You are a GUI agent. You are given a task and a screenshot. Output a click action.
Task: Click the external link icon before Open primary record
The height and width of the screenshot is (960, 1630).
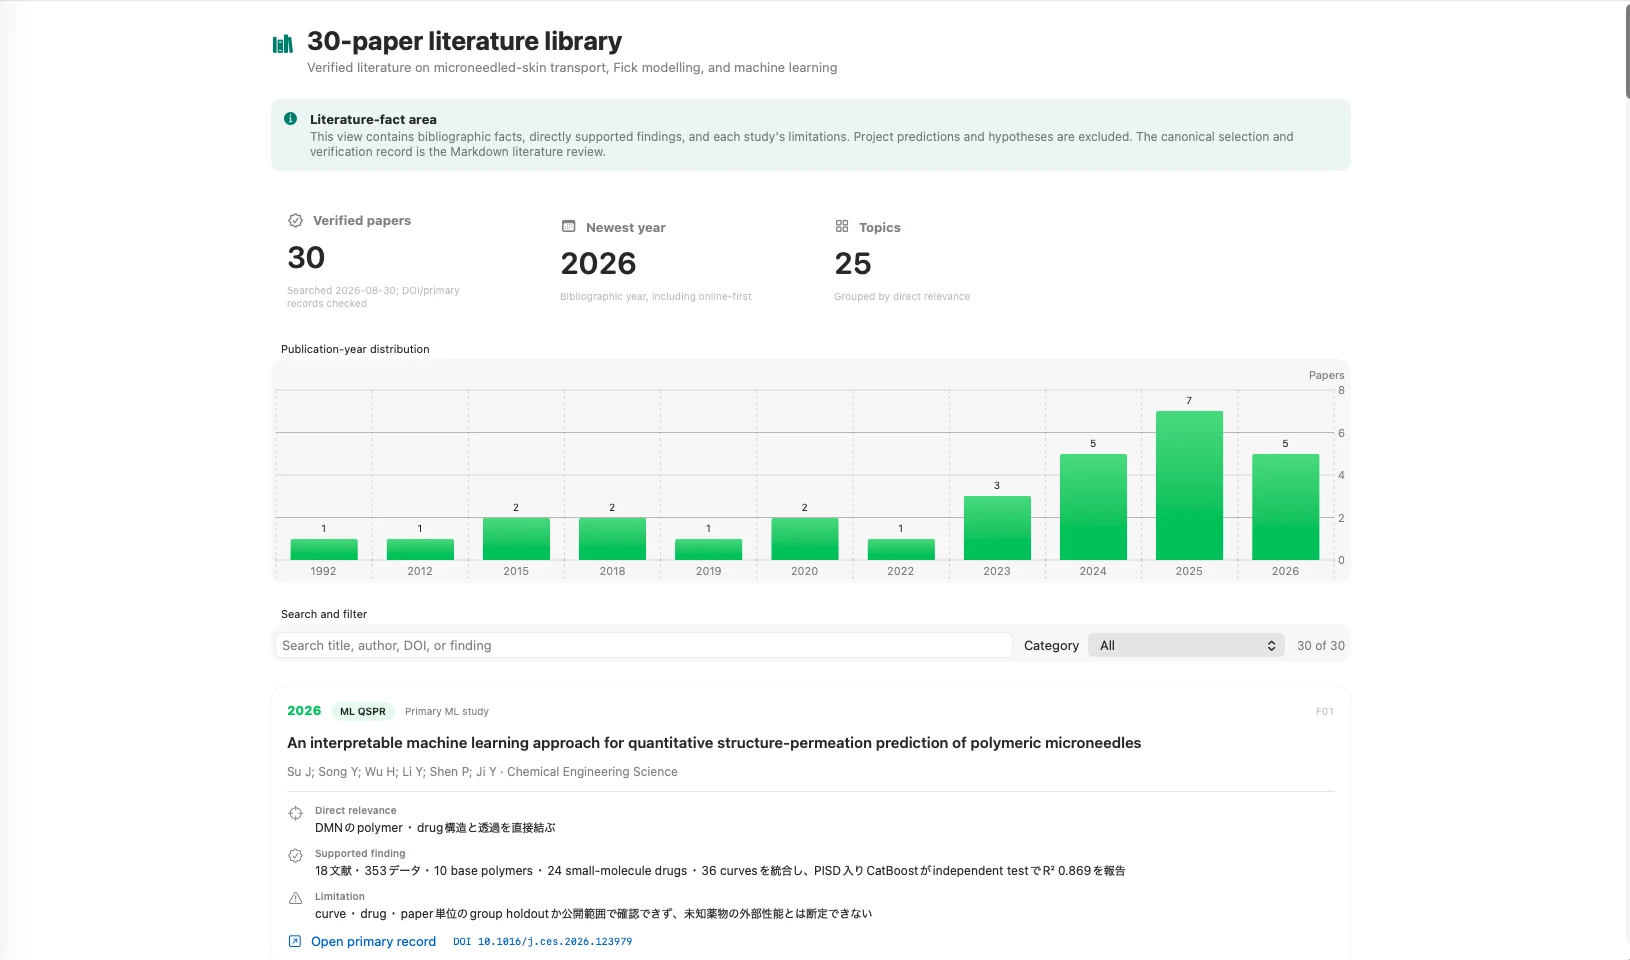click(x=295, y=942)
